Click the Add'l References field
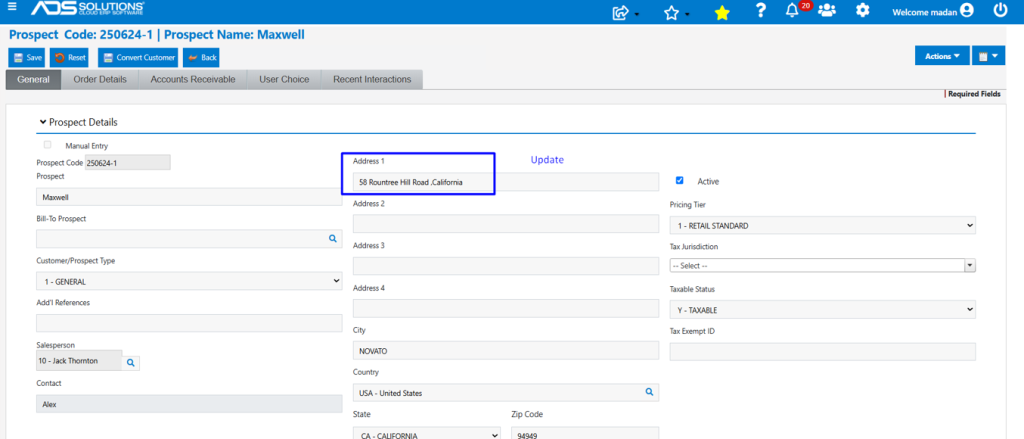Screen dimensions: 1024x439 point(189,323)
